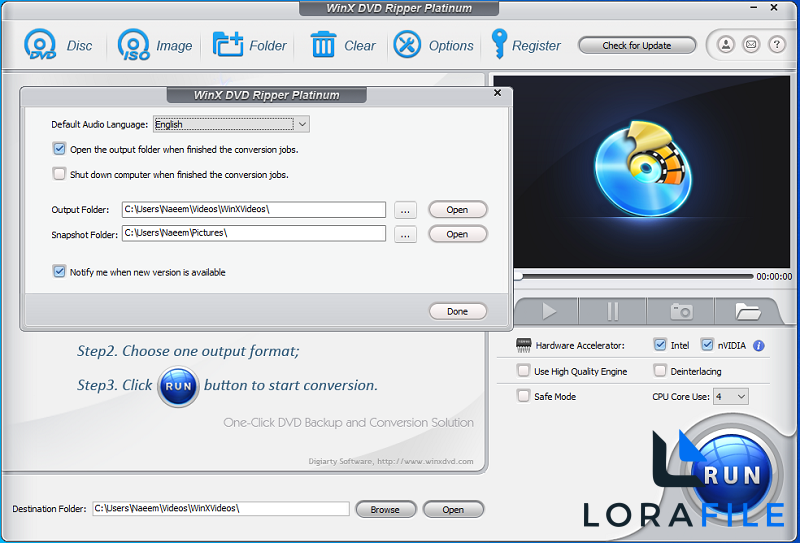Open the help question mark icon
Image resolution: width=800 pixels, height=543 pixels.
tap(777, 45)
